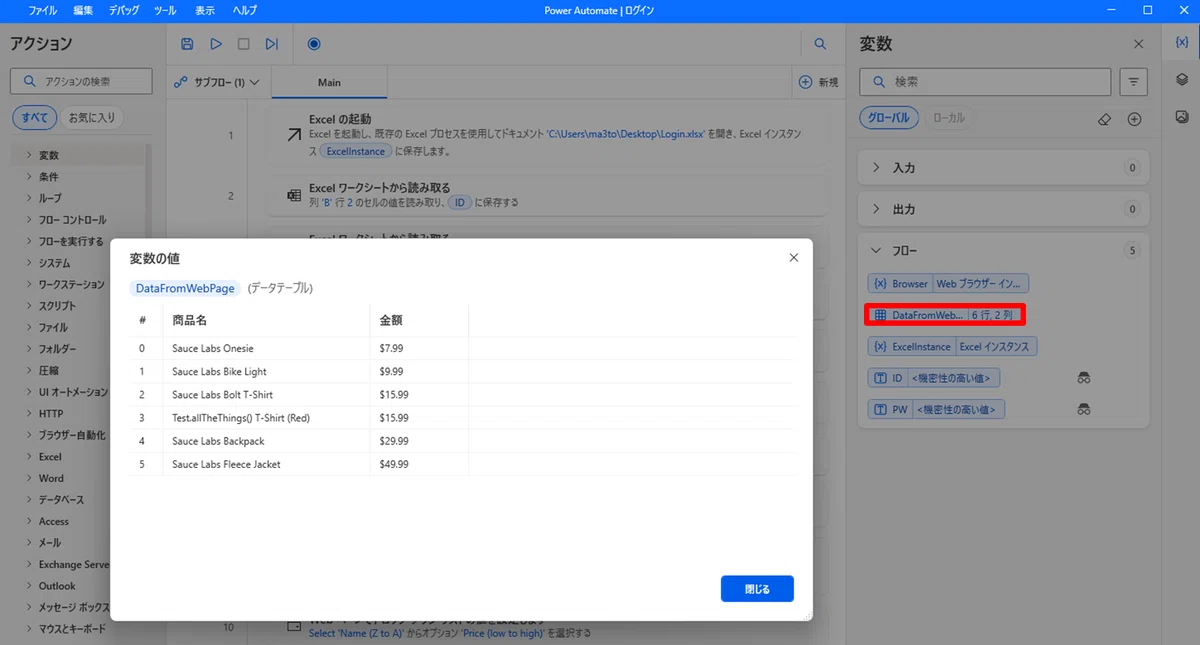Open images sidebar icon
The width and height of the screenshot is (1200, 645).
[1181, 116]
